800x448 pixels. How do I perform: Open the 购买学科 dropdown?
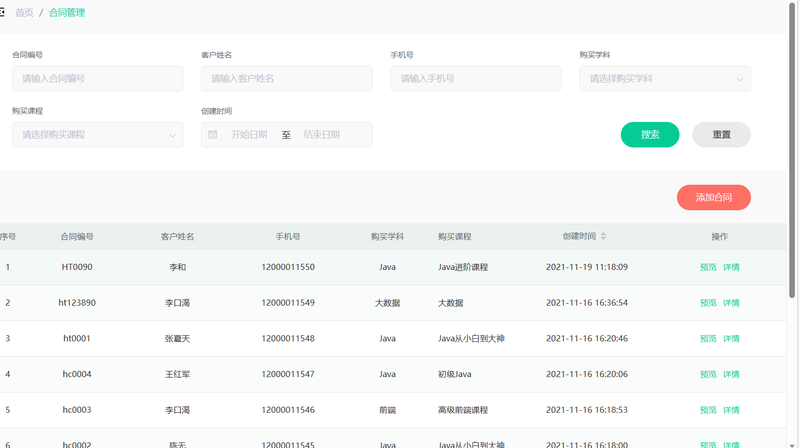(x=665, y=79)
